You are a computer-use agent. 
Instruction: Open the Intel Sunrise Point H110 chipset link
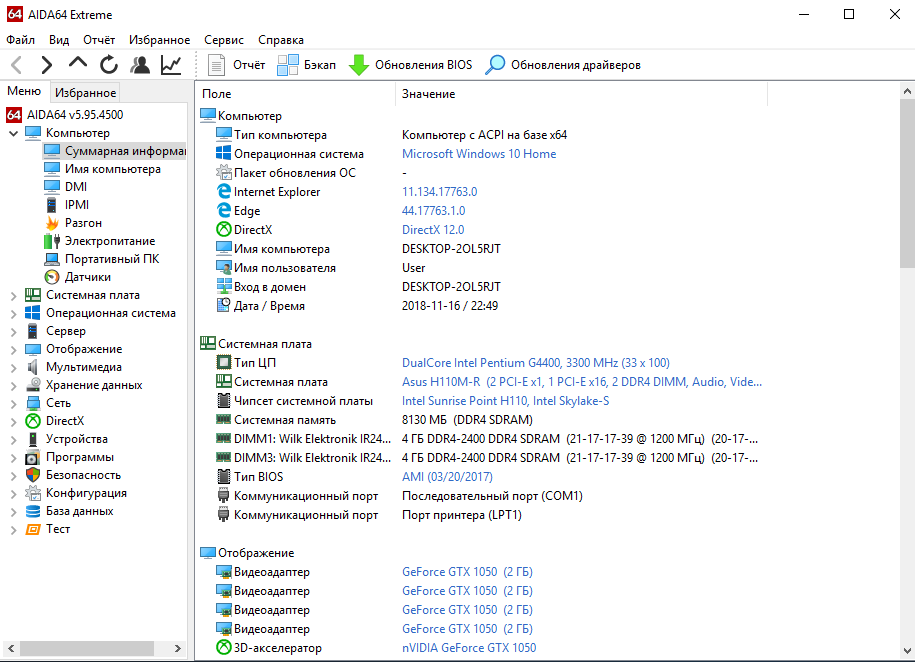pos(505,401)
